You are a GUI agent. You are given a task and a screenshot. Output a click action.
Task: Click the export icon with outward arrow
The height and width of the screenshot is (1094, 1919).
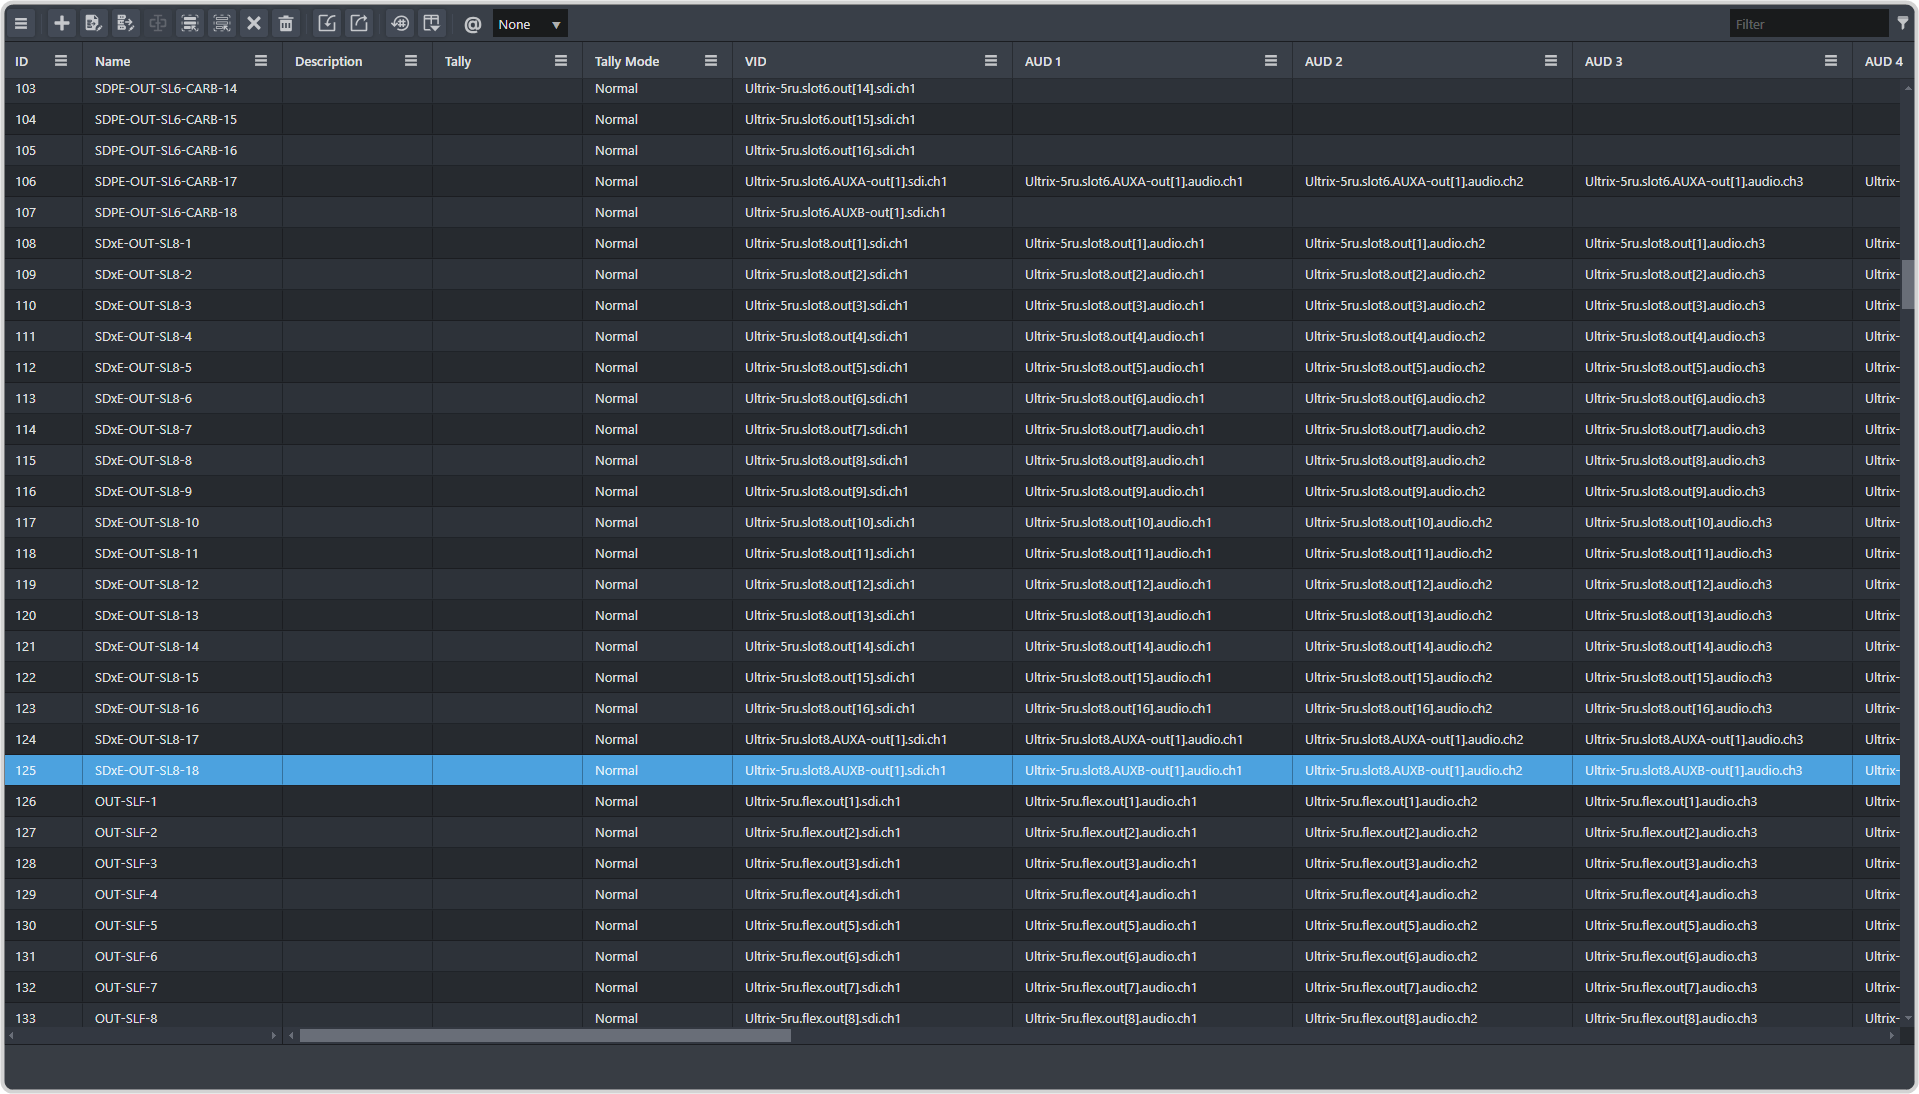point(359,23)
